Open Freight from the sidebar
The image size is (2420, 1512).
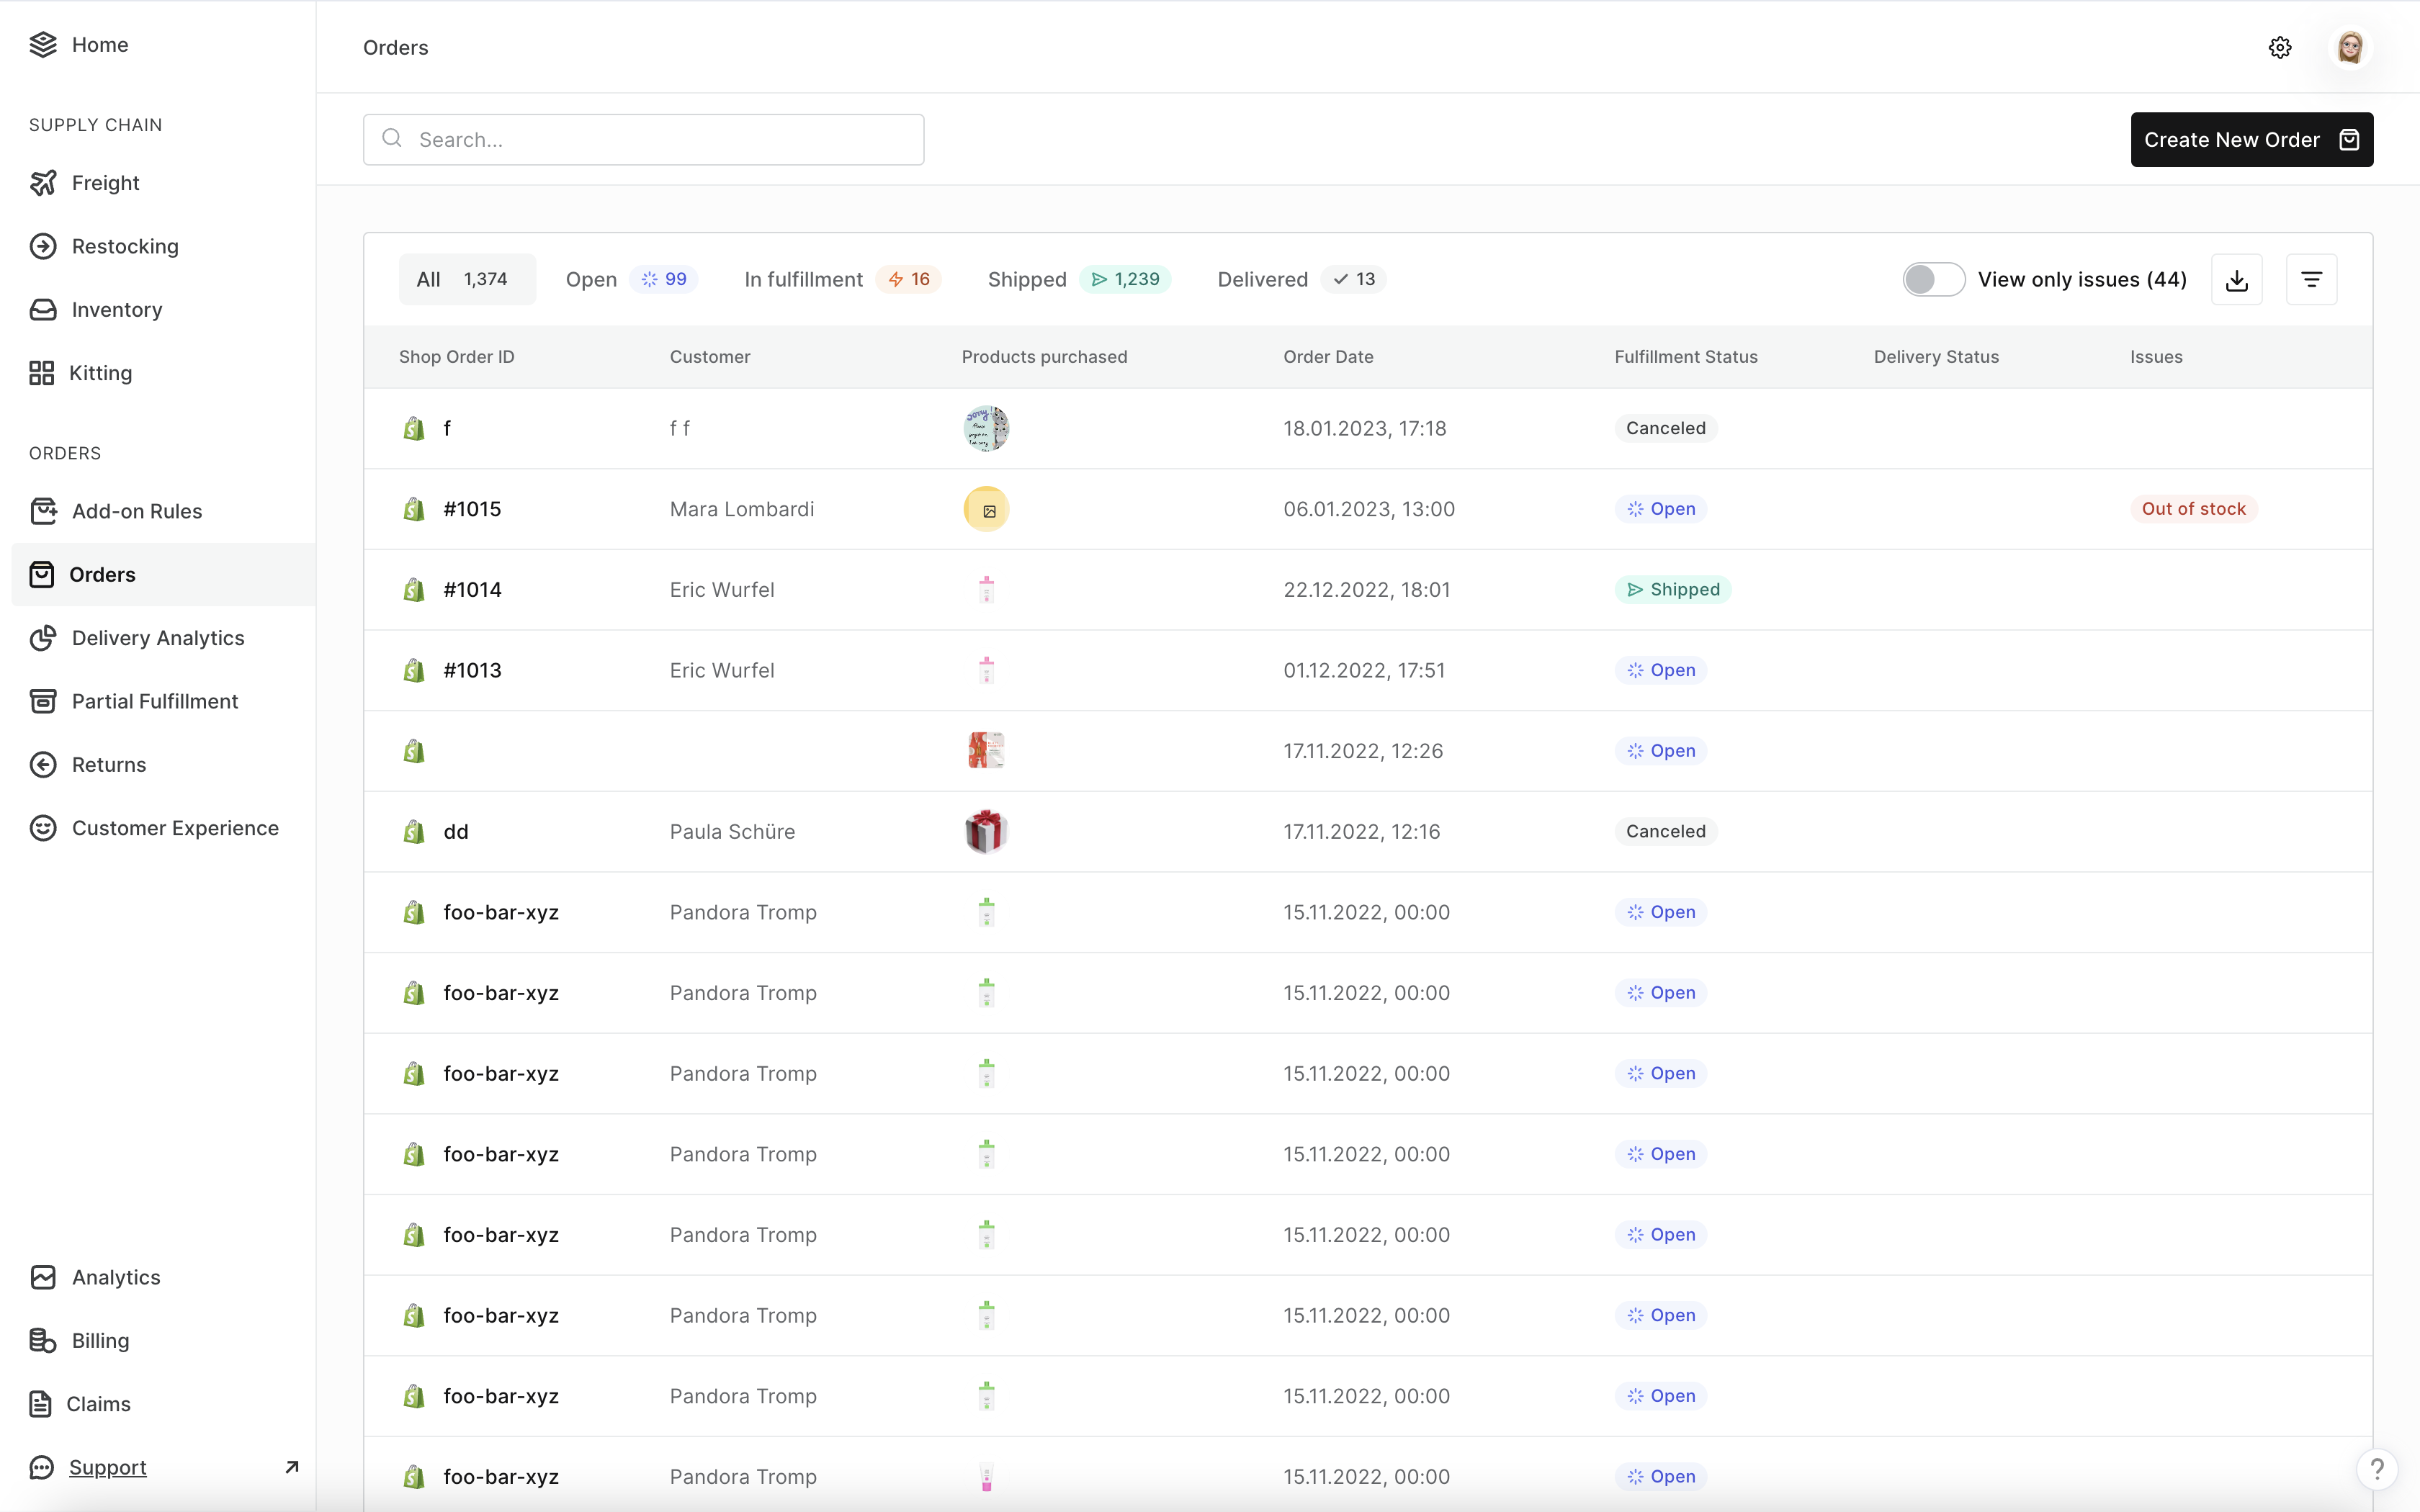coord(105,183)
